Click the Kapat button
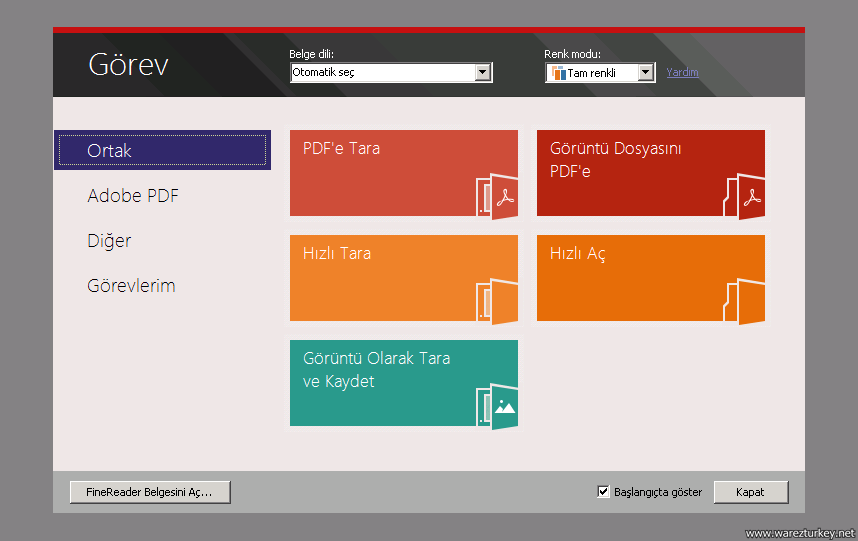This screenshot has height=541, width=858. 751,492
